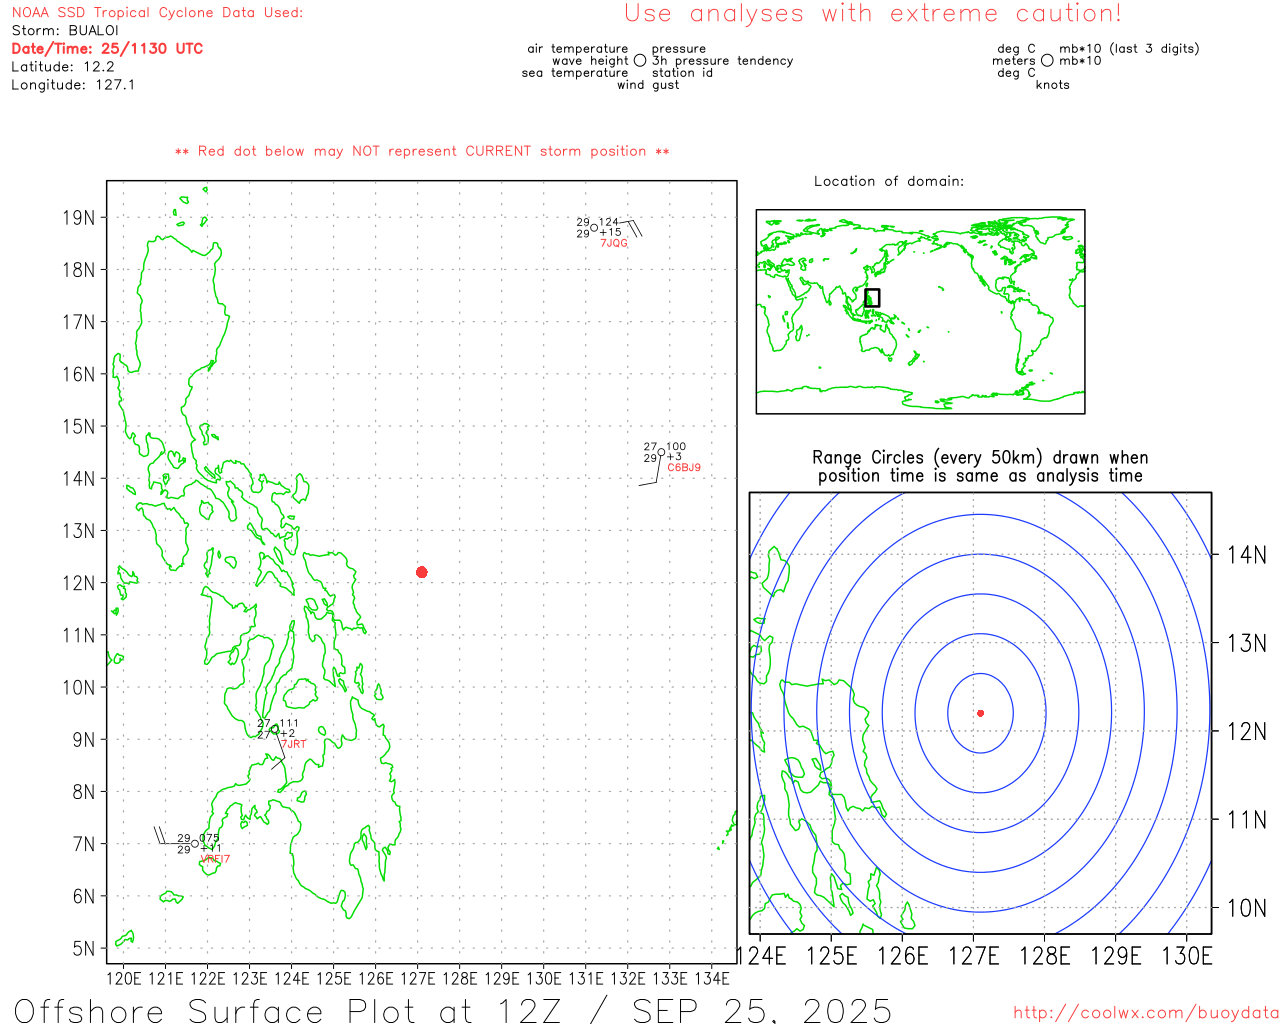Click the red 7JQG station ID label
Screen dimensions: 1280x1024
pyautogui.click(x=614, y=243)
